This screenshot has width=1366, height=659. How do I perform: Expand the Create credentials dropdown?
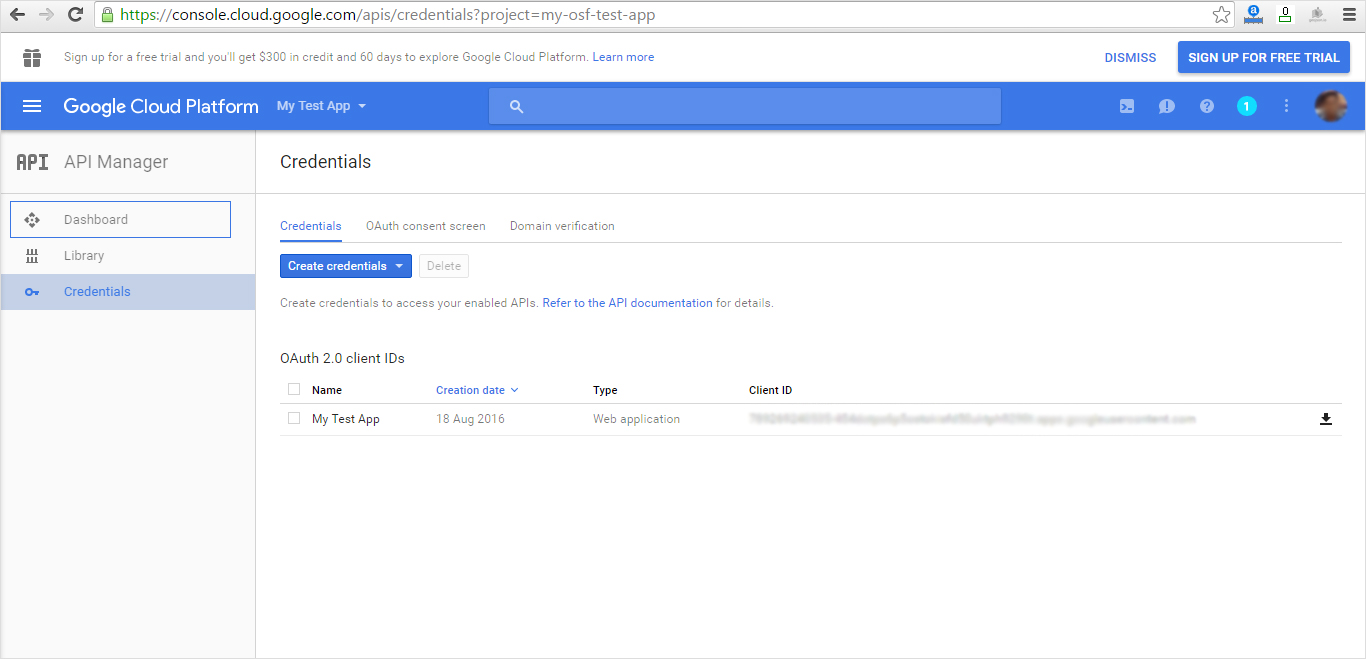click(346, 266)
